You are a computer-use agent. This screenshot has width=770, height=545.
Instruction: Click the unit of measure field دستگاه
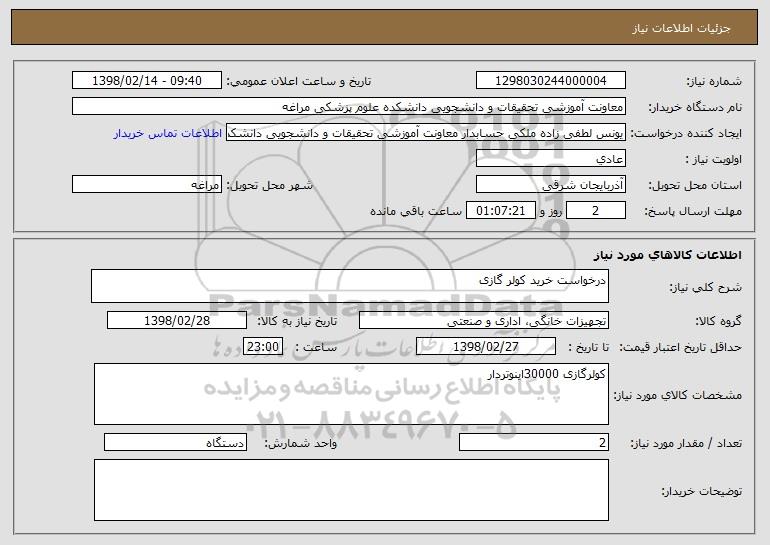pyautogui.click(x=175, y=442)
